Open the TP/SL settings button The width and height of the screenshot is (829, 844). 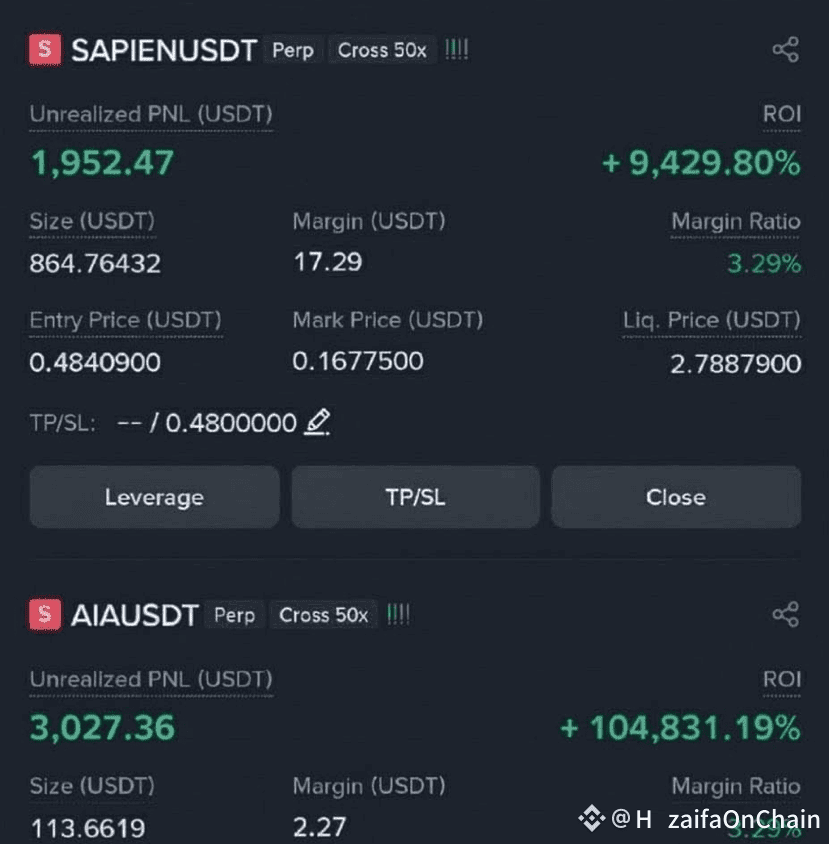(416, 497)
